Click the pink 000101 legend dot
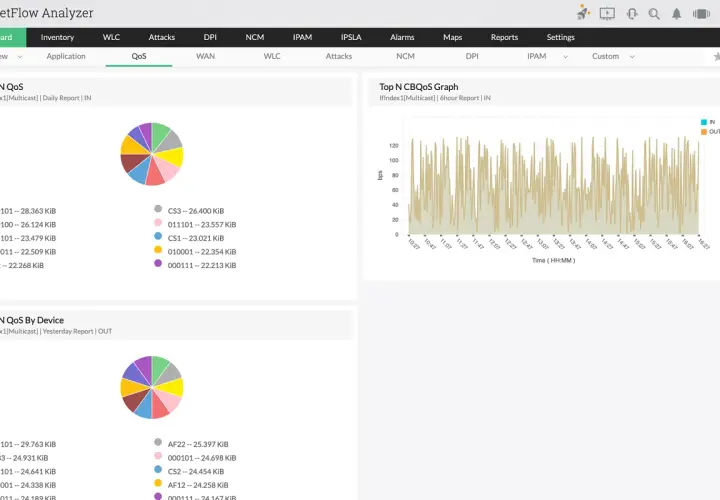720x500 pixels. pos(158,456)
